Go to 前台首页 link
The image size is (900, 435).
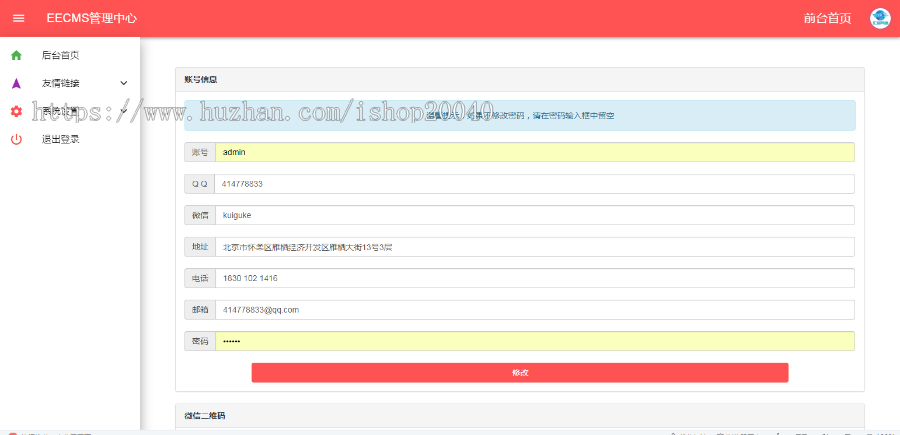(x=827, y=18)
